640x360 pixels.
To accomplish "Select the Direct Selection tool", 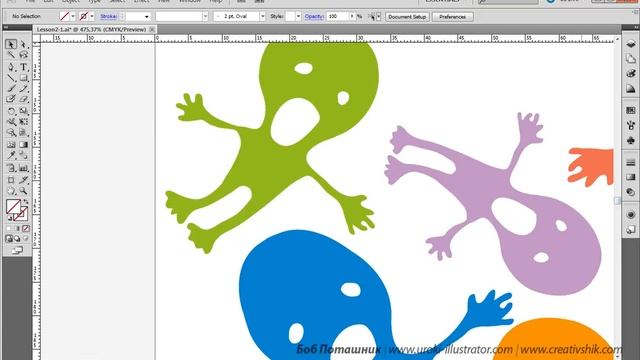I will tap(24, 44).
